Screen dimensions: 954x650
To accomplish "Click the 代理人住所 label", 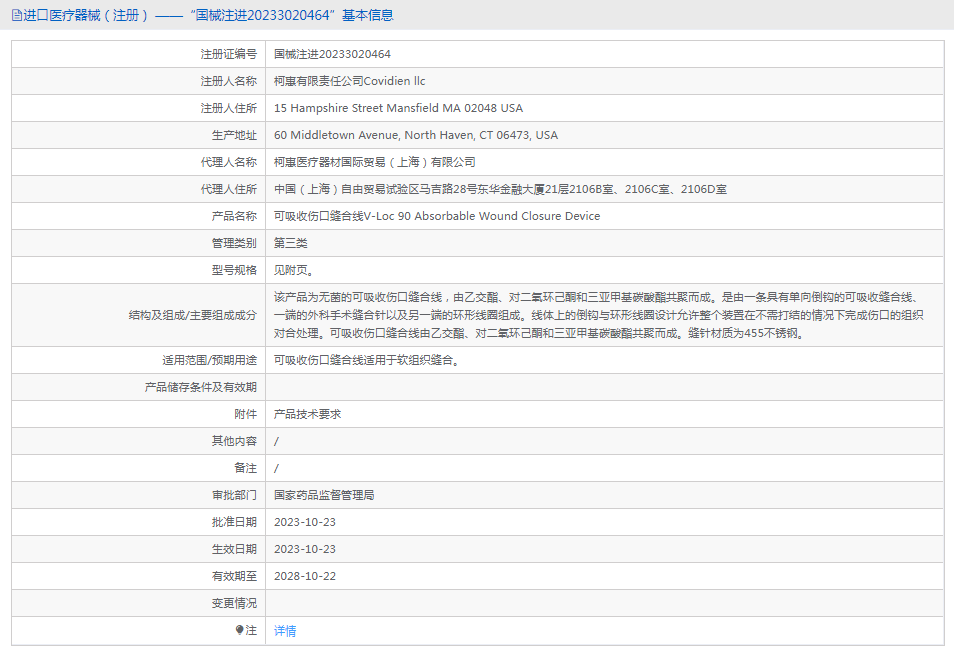I will point(229,189).
